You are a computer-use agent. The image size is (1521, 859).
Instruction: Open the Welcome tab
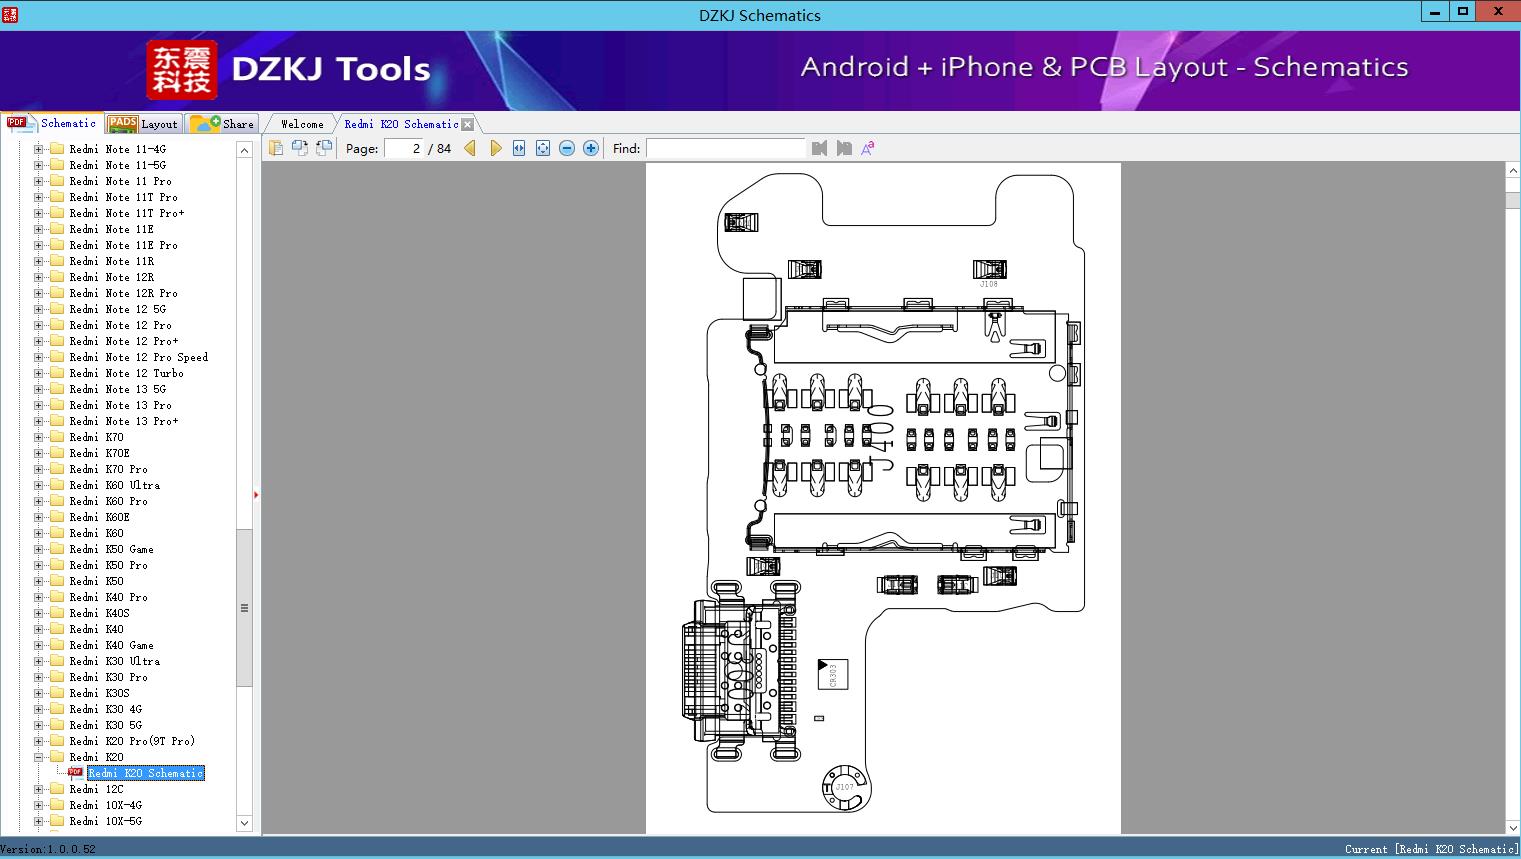click(x=302, y=124)
